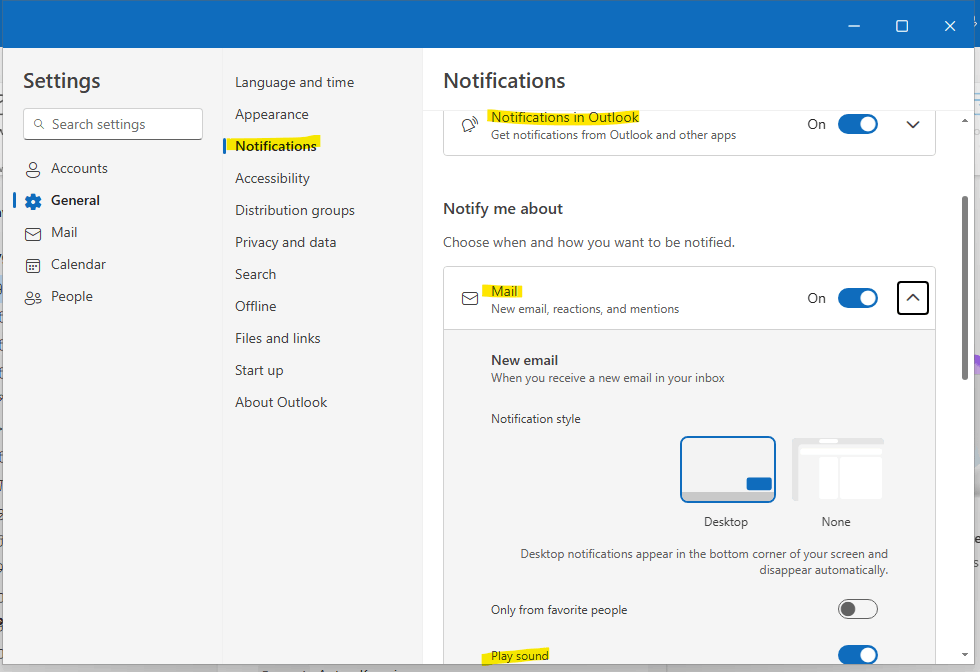The width and height of the screenshot is (980, 672).
Task: Minimize the Outlook window
Action: tap(854, 26)
